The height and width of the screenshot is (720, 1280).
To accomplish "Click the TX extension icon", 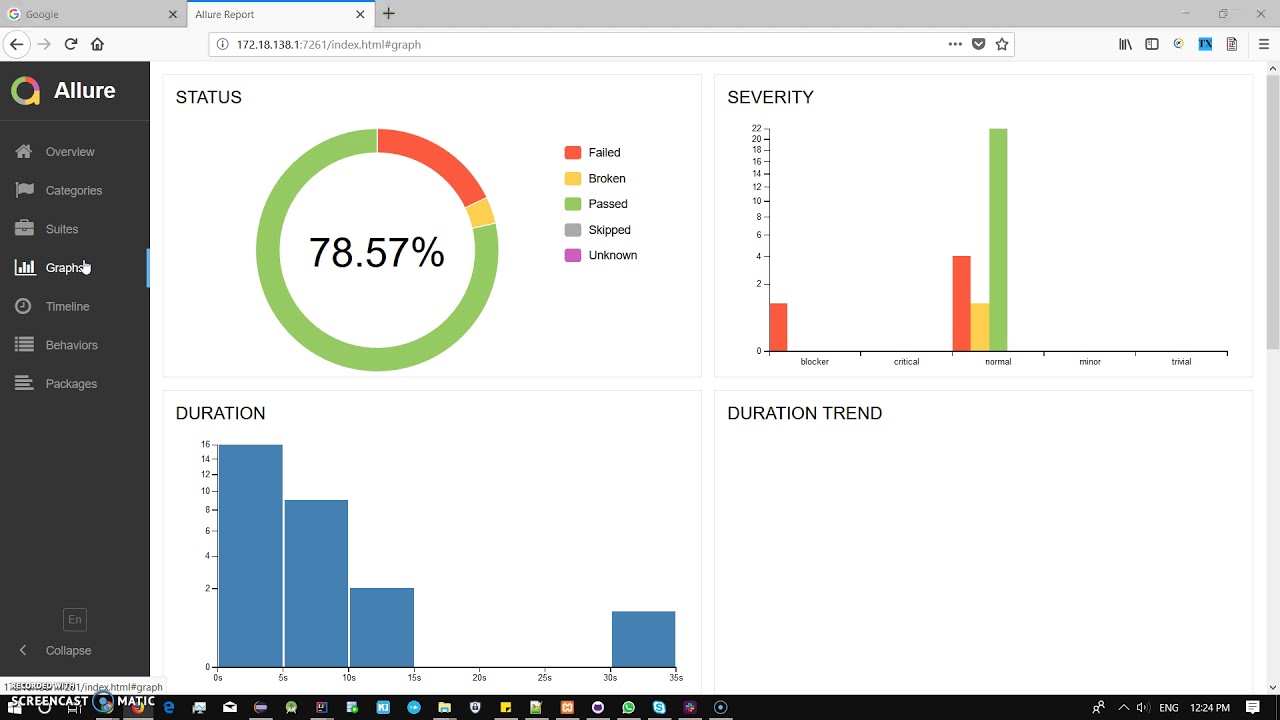I will [x=1205, y=44].
